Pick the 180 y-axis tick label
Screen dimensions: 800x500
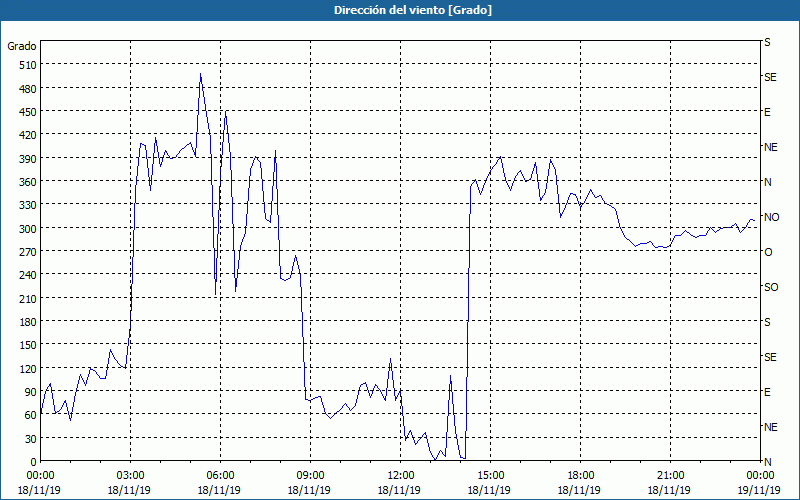pyautogui.click(x=28, y=321)
